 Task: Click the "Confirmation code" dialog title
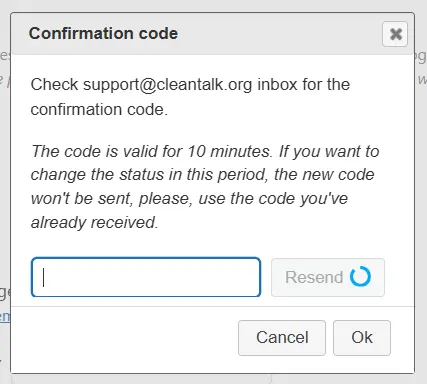tap(103, 33)
